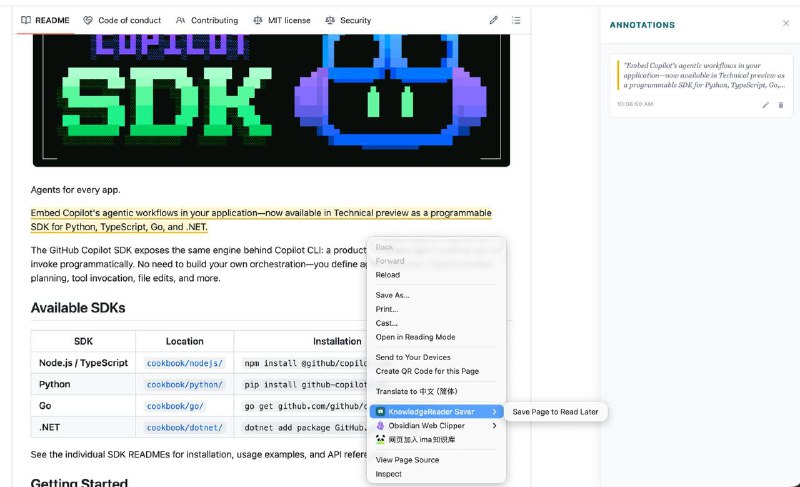
Task: Click the npm install command code
Action: click(305, 363)
